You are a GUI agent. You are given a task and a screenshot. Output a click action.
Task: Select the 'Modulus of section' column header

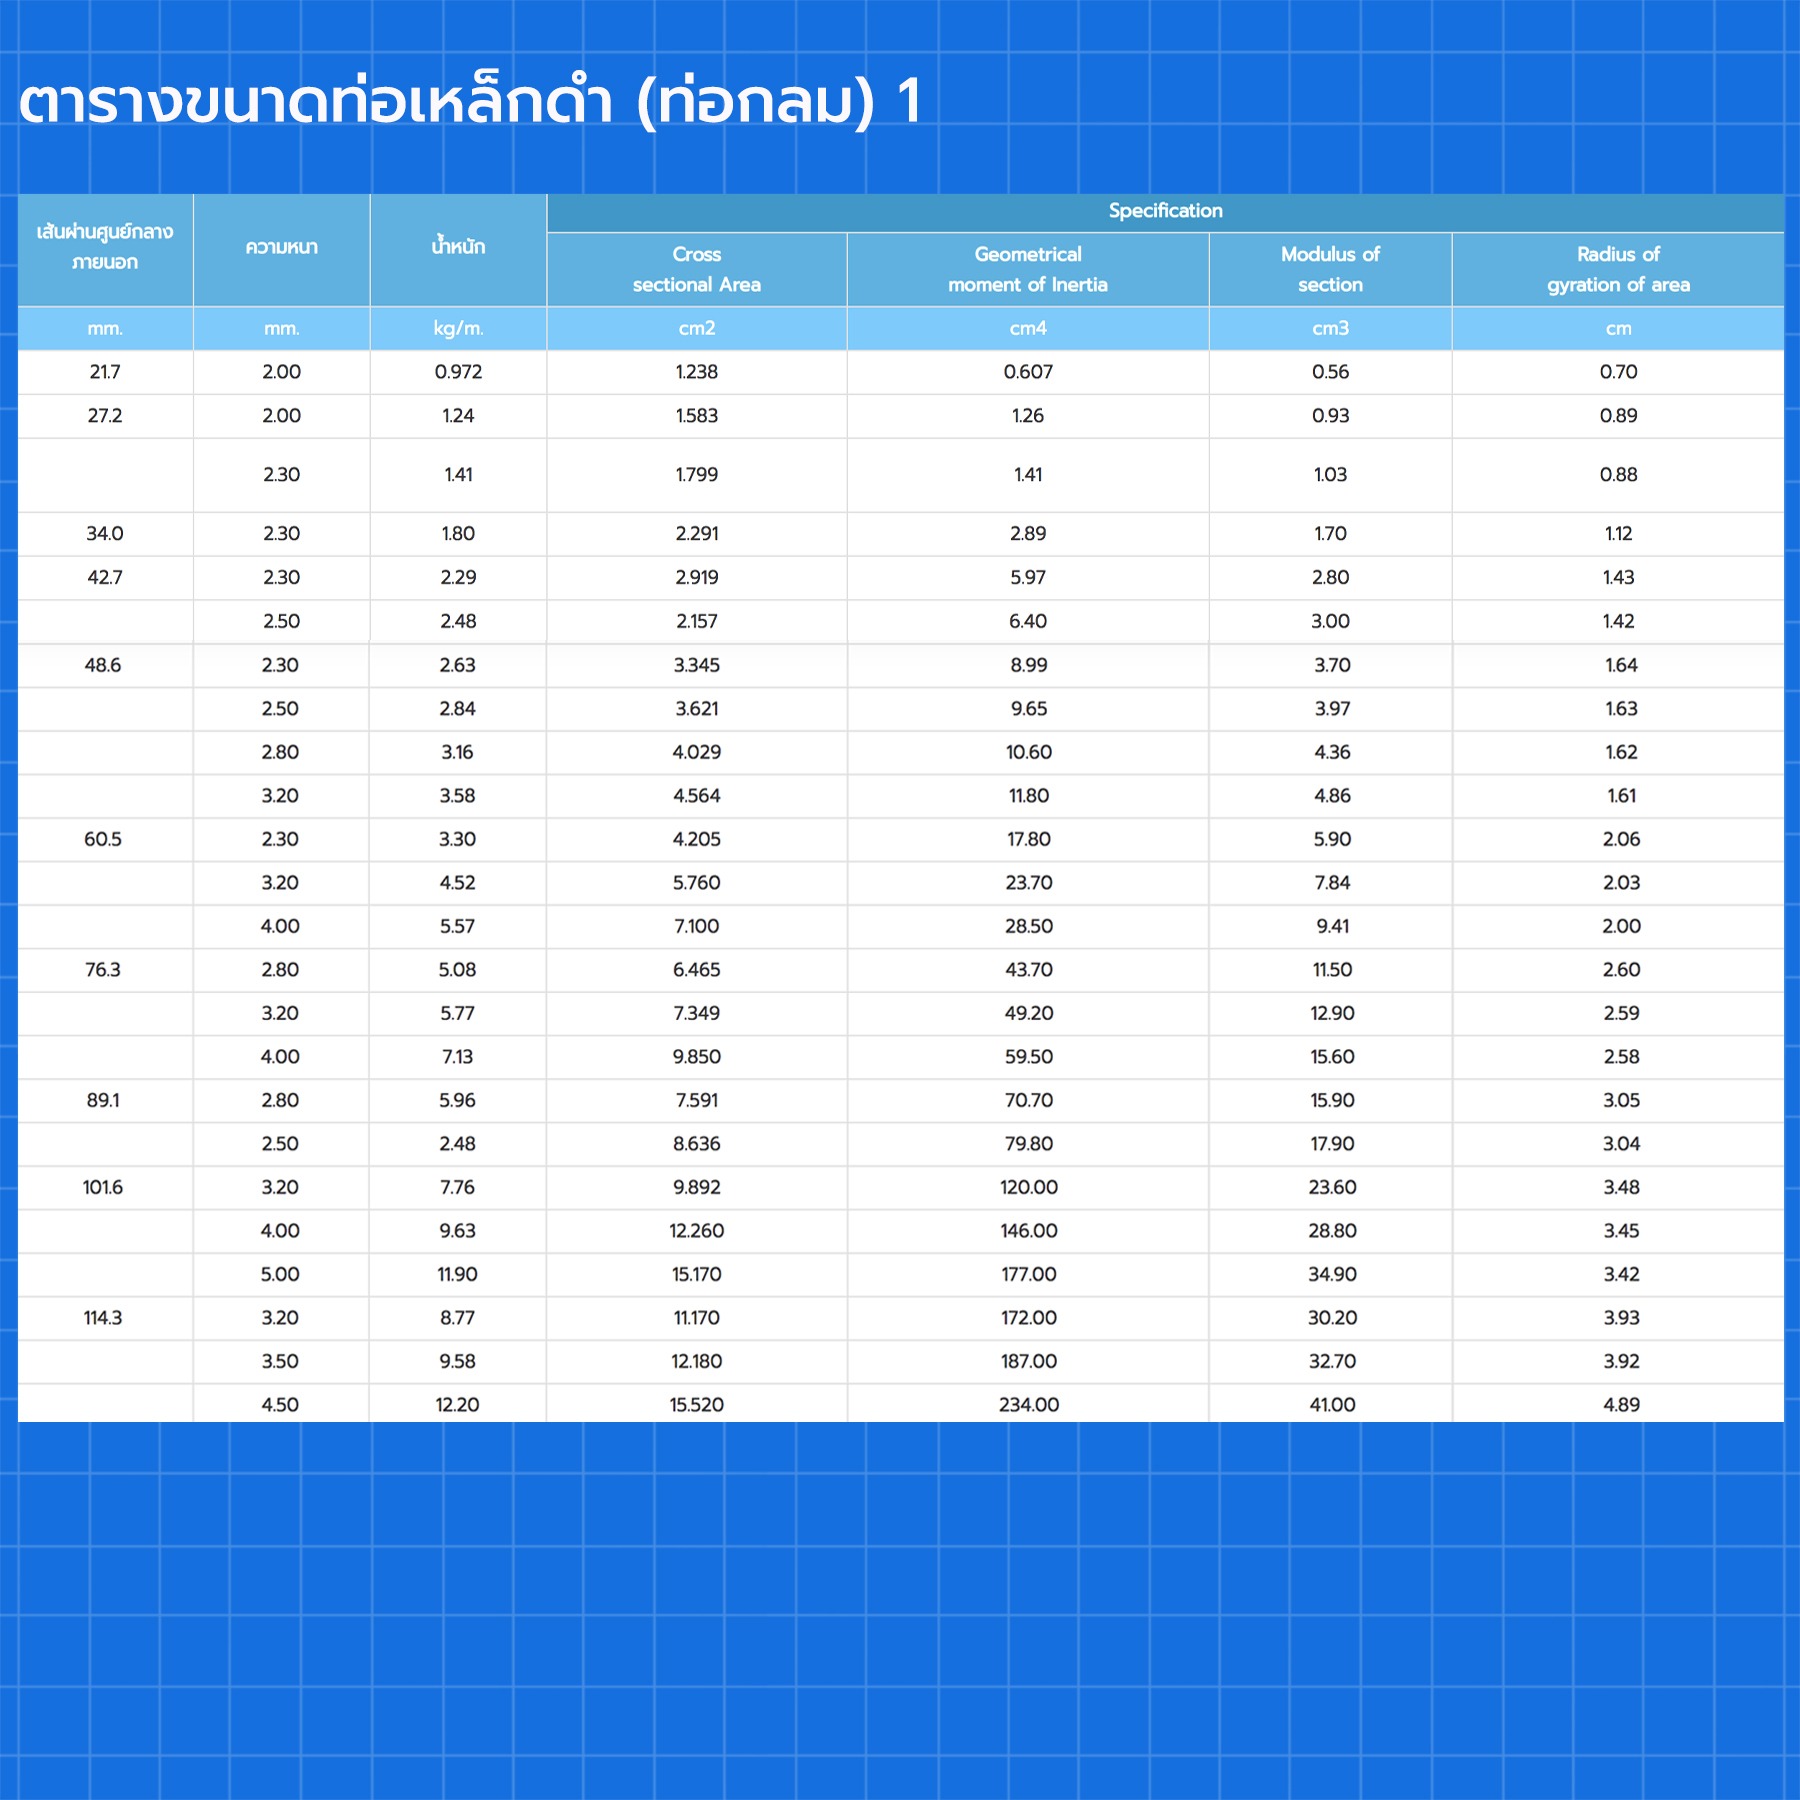1330,269
